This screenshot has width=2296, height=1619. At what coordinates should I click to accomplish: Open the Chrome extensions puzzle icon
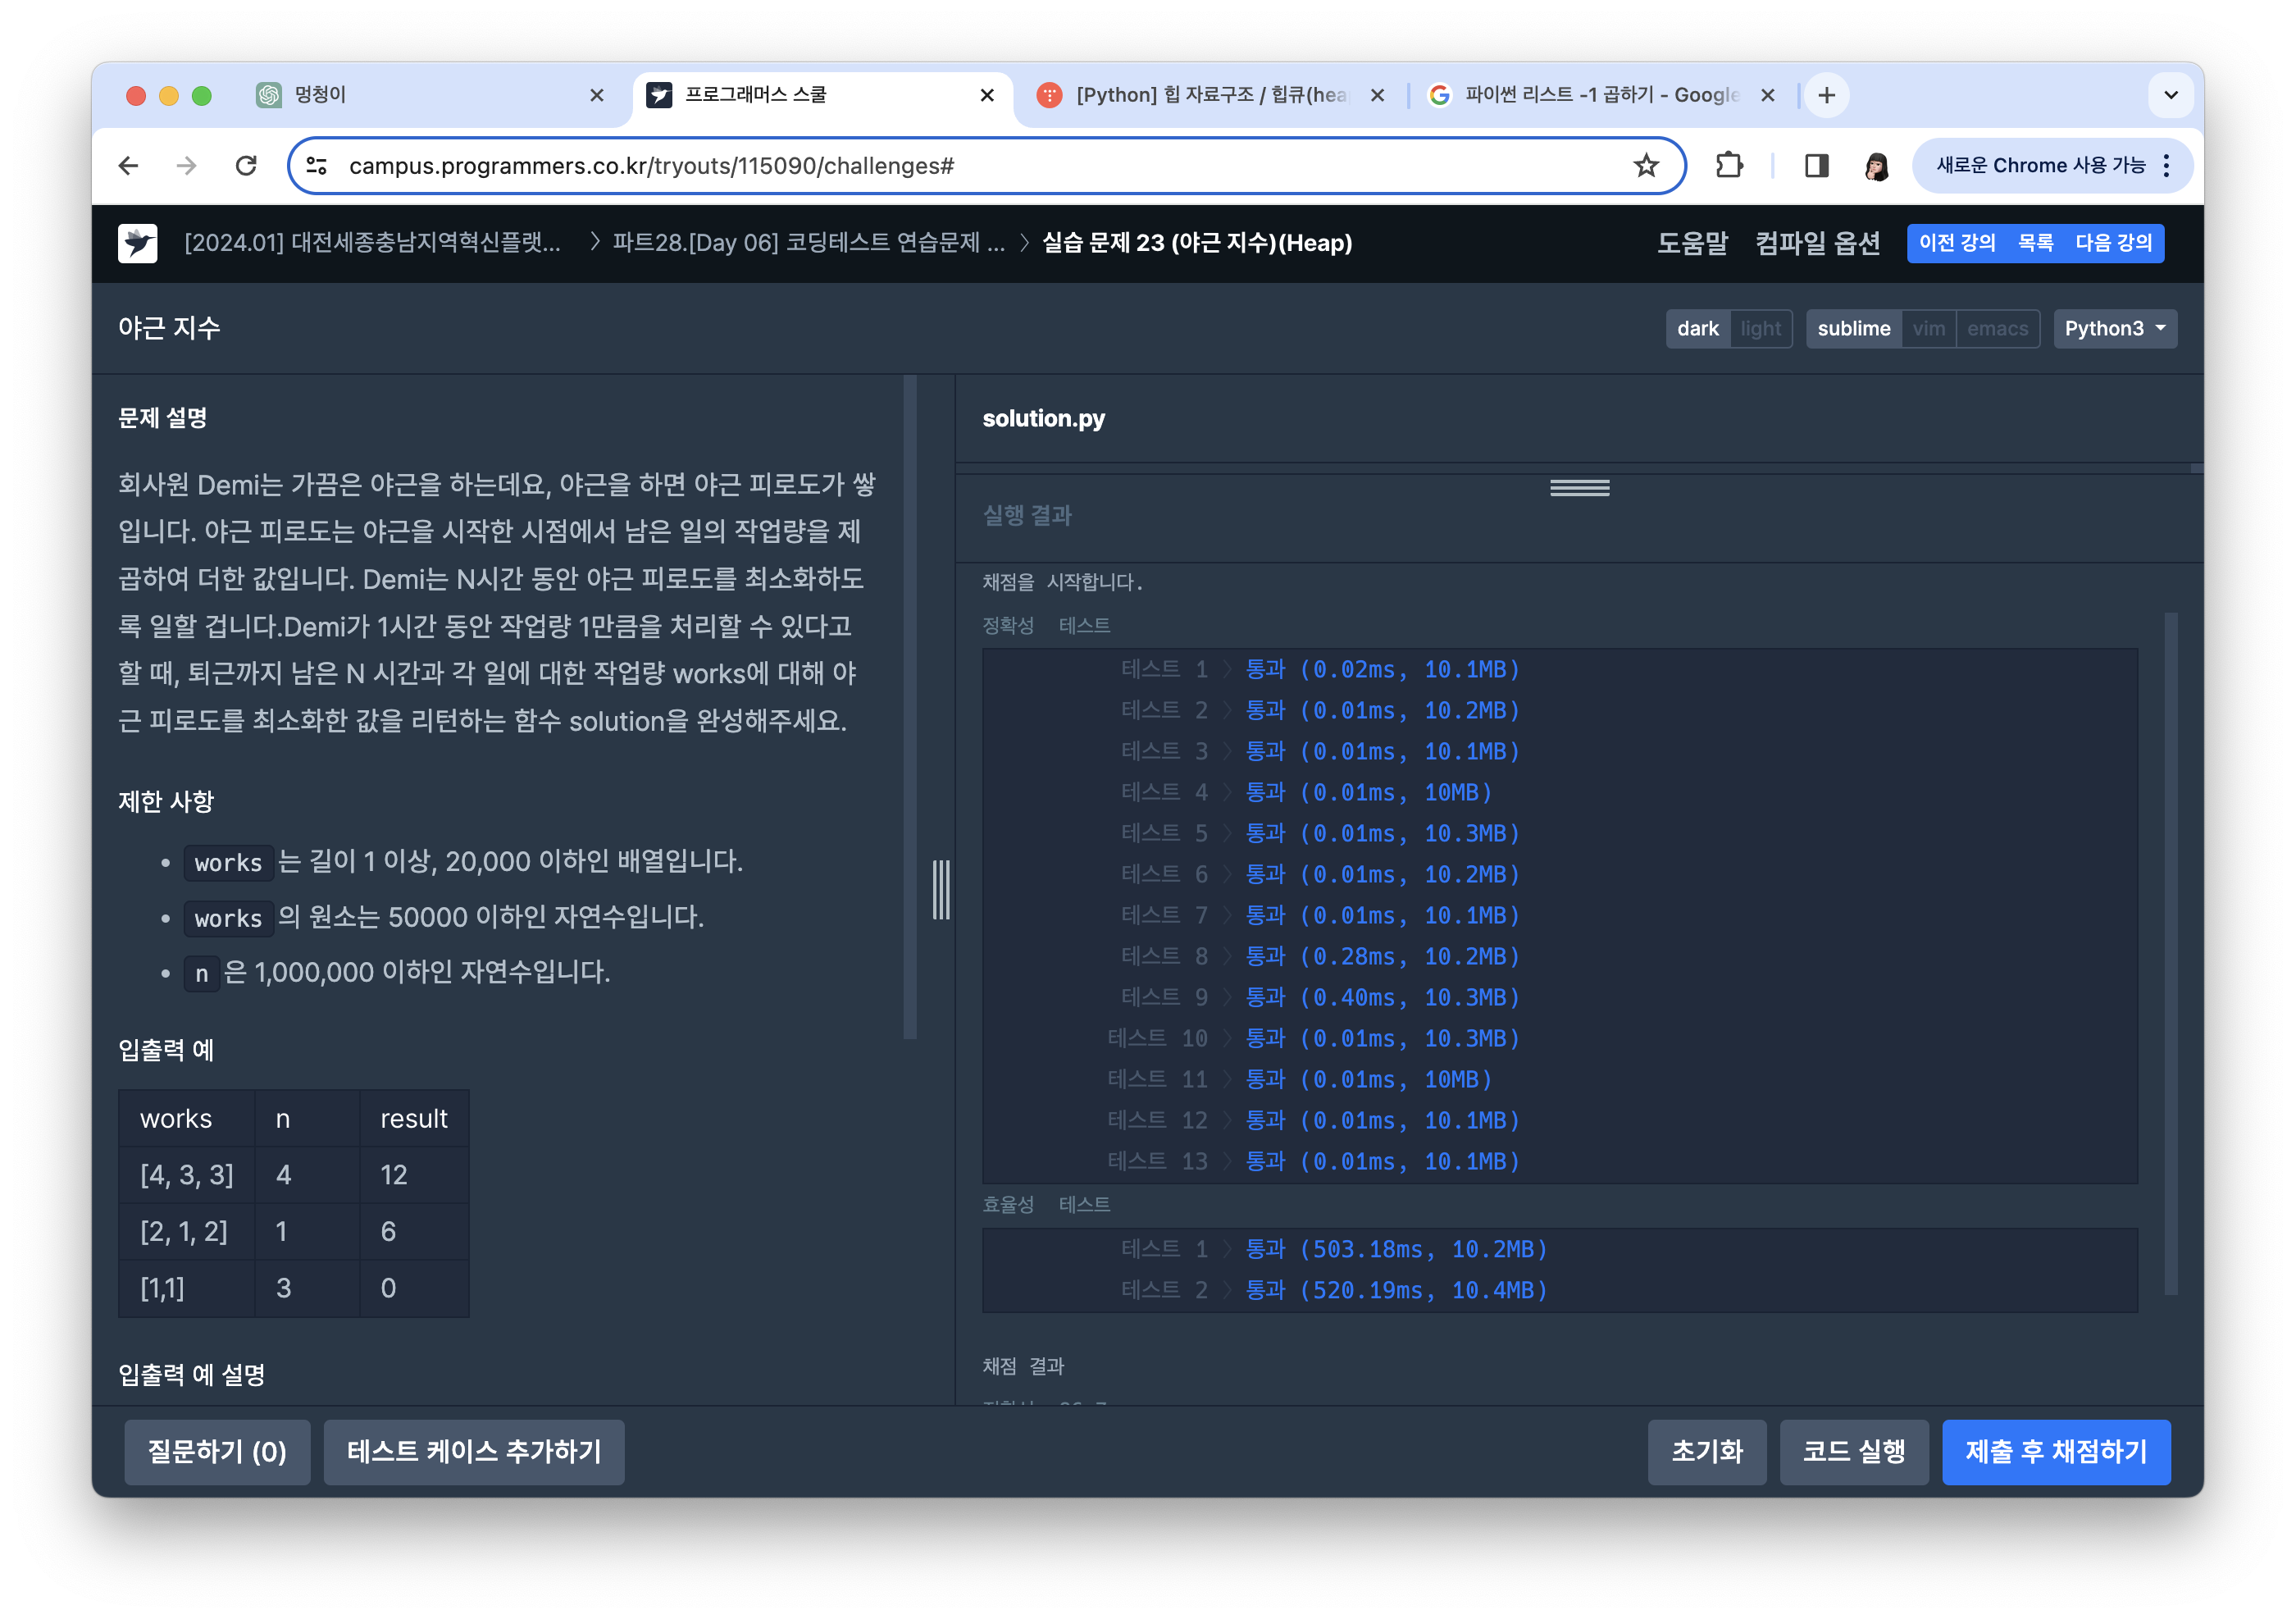coord(1729,166)
